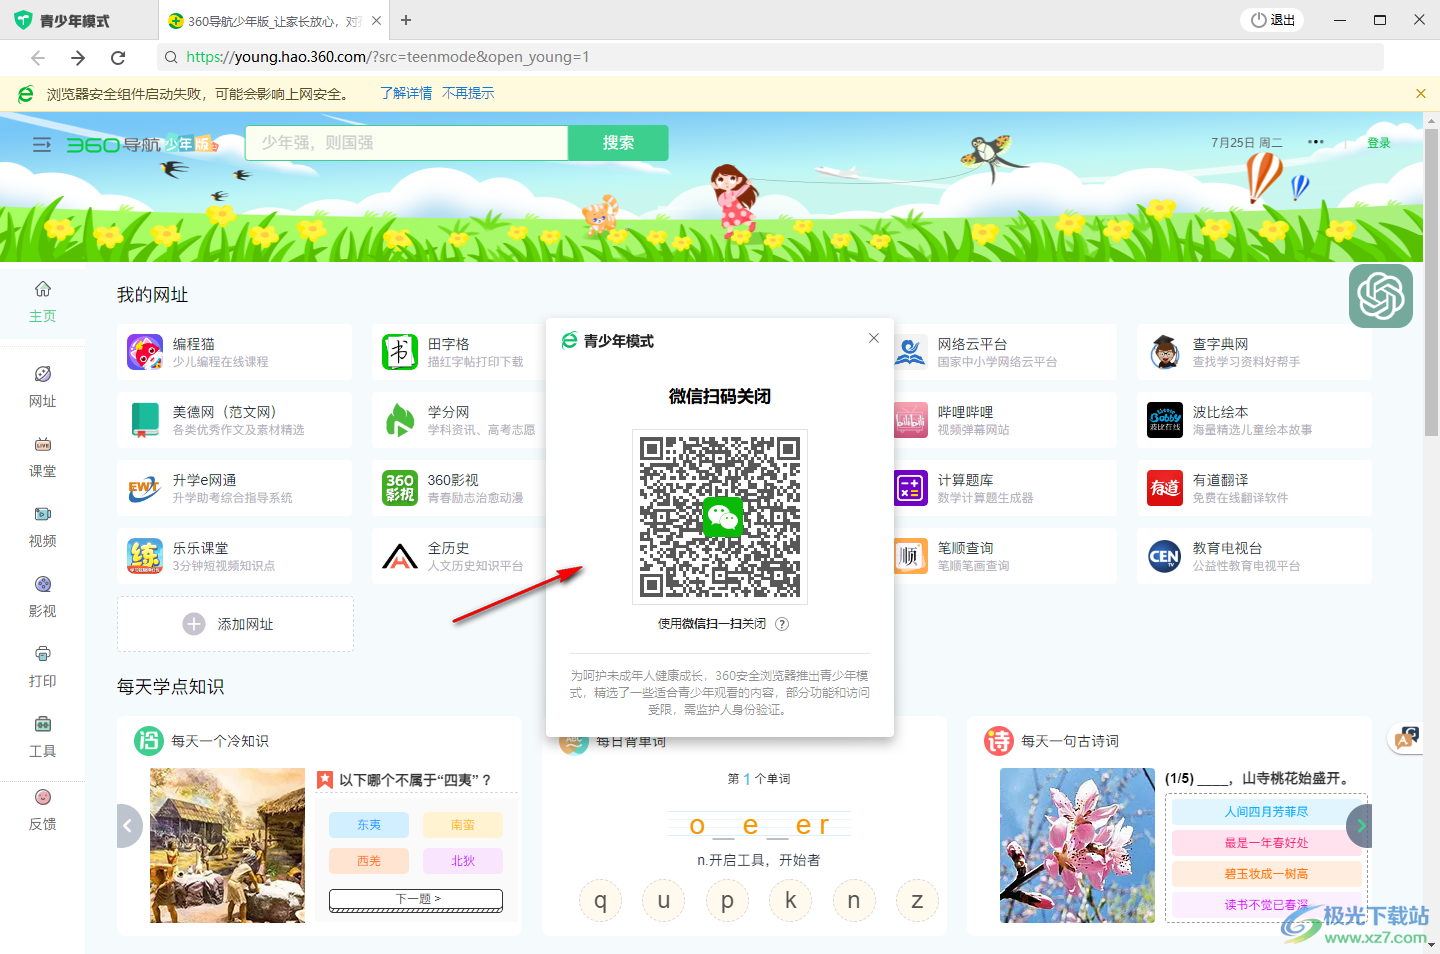Click 下一题 button in quiz card
The width and height of the screenshot is (1440, 954).
click(416, 899)
